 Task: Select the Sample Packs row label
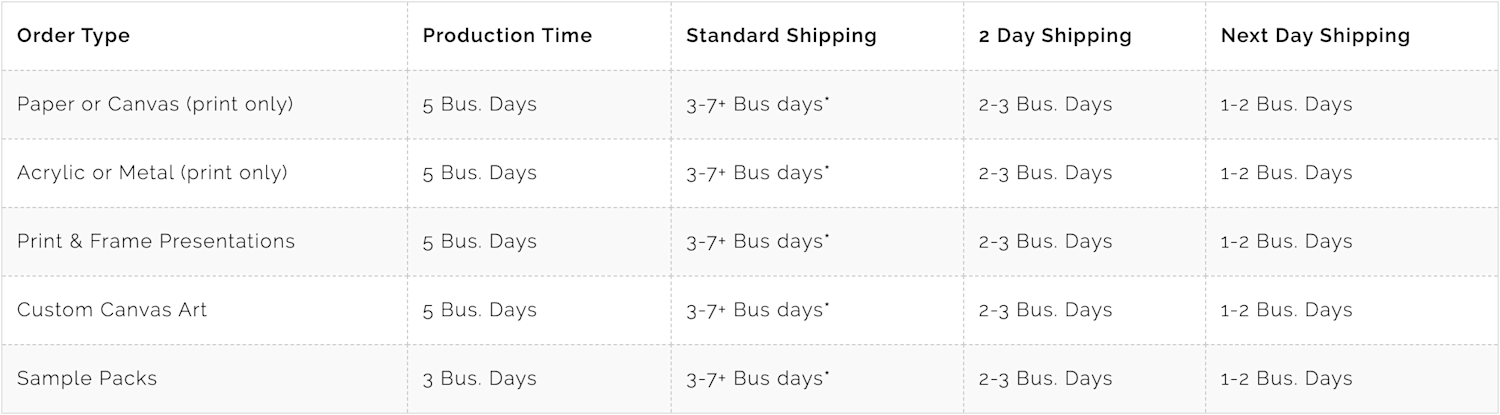87,378
